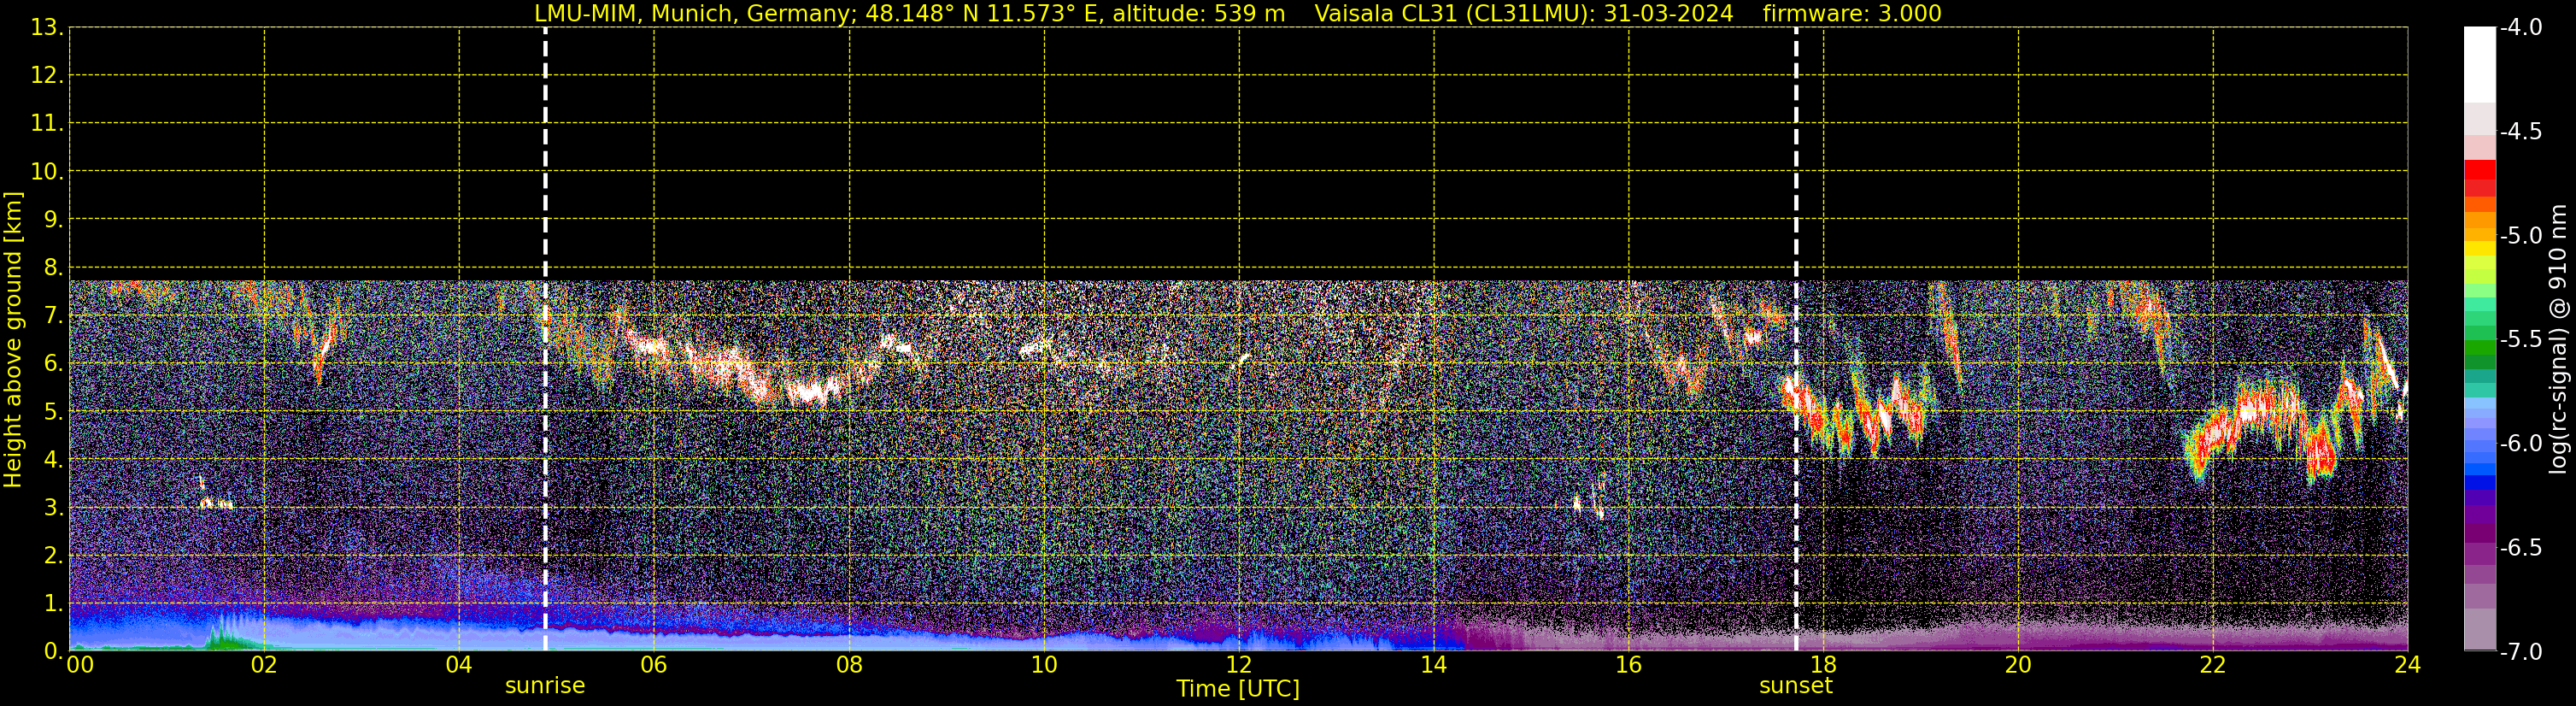Click the 12 tick label on the time axis

pos(1238,665)
